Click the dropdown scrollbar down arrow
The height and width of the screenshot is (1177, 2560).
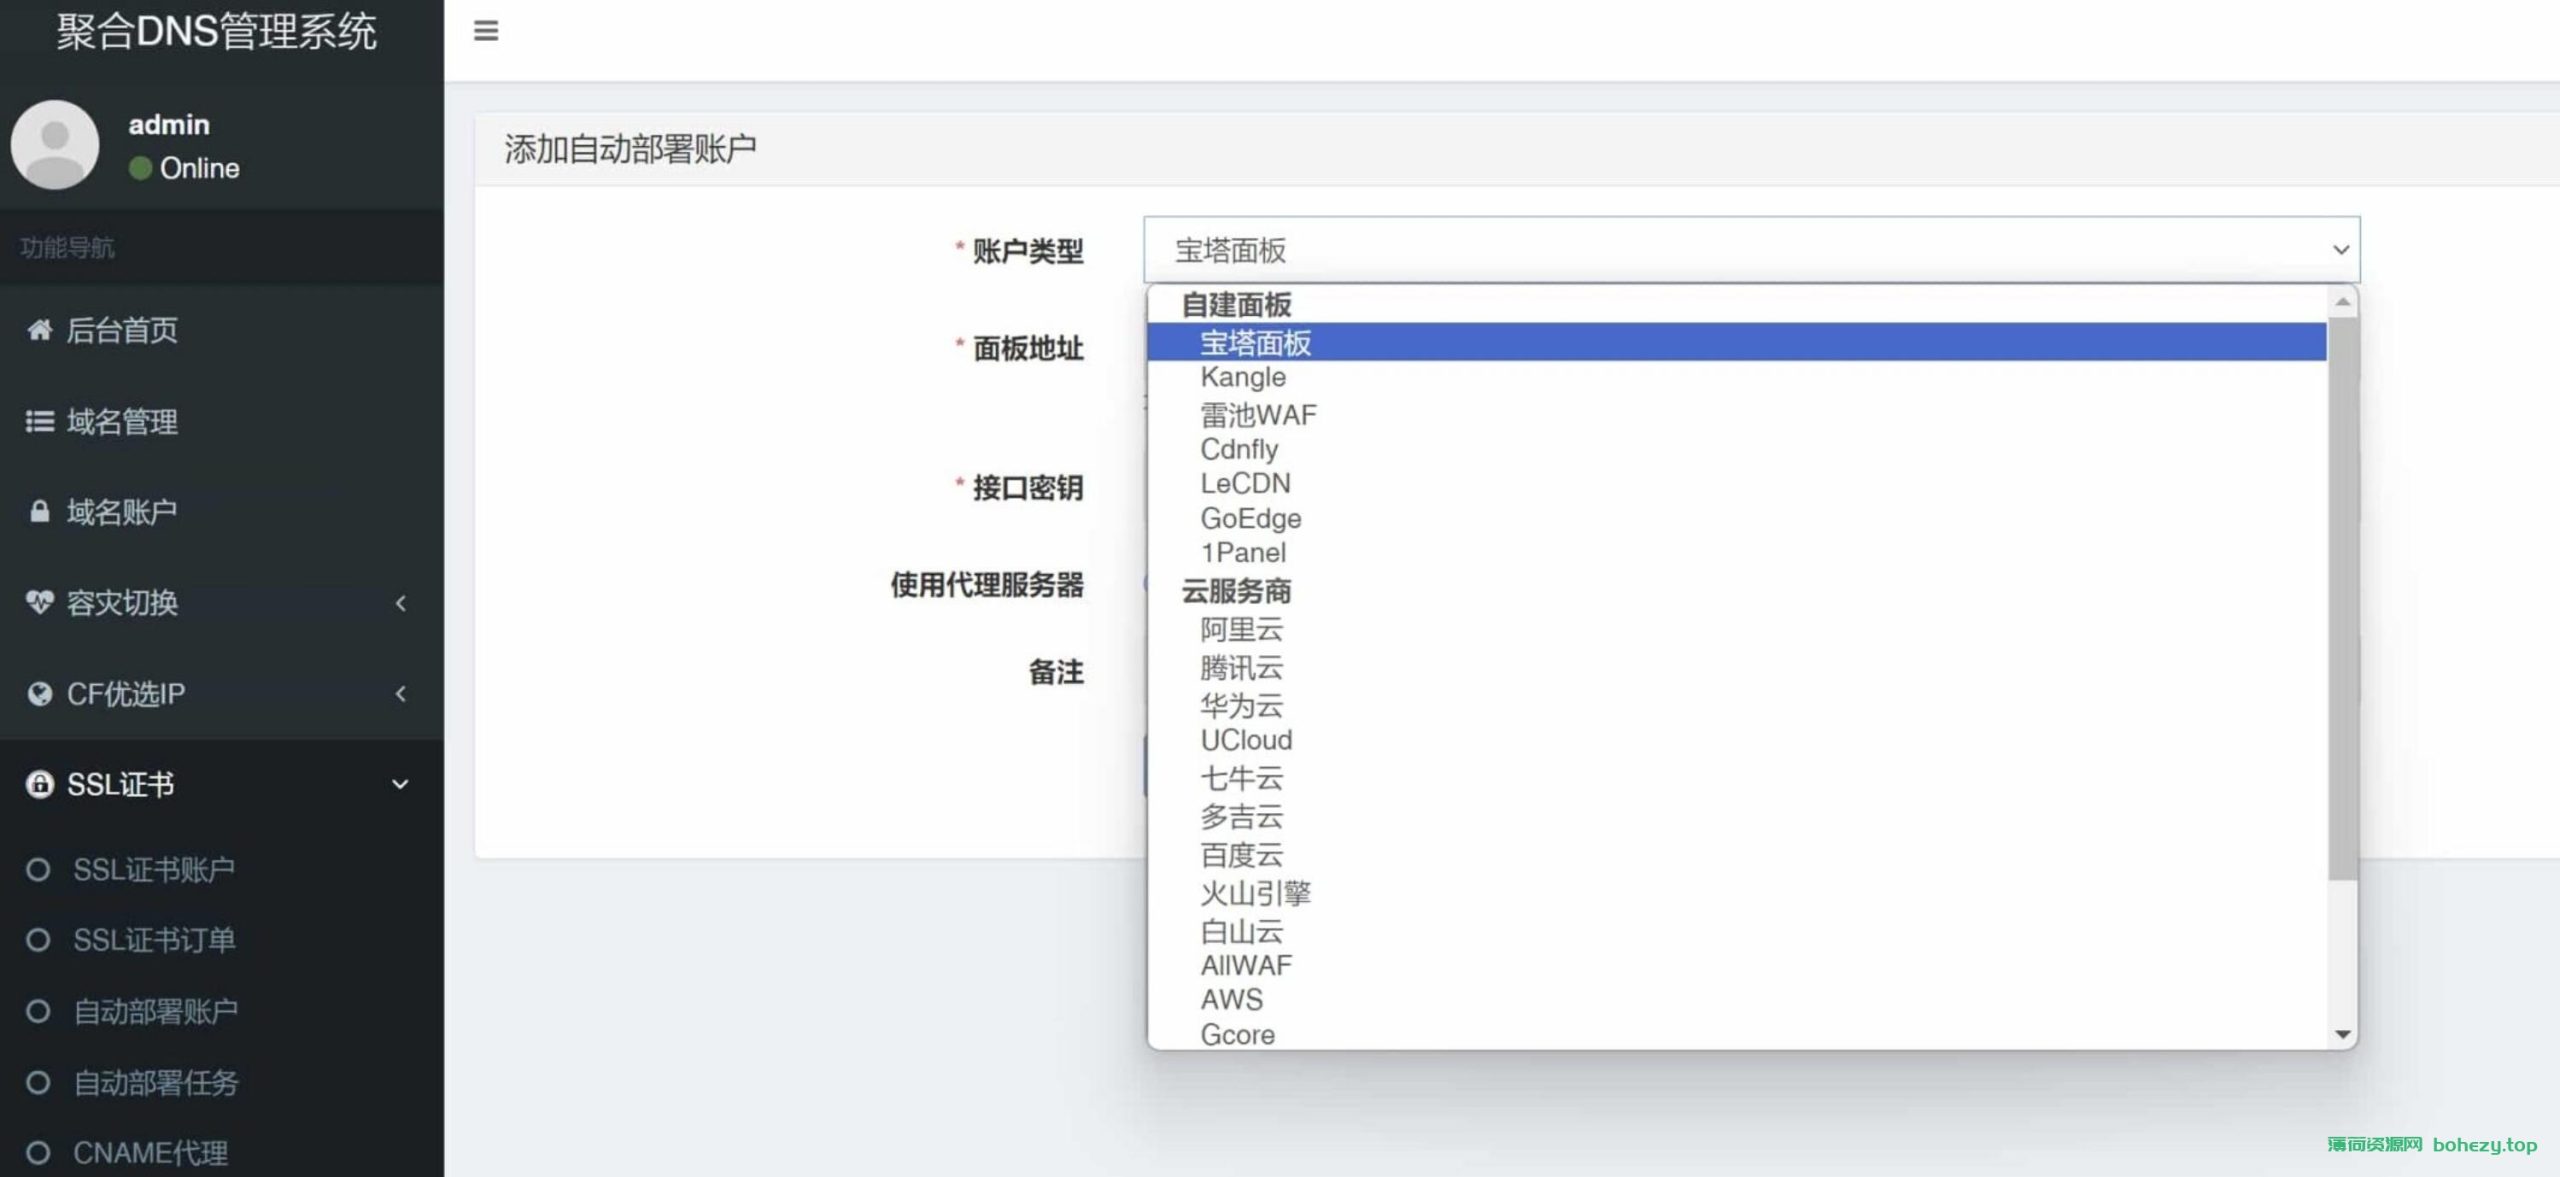(2342, 1034)
